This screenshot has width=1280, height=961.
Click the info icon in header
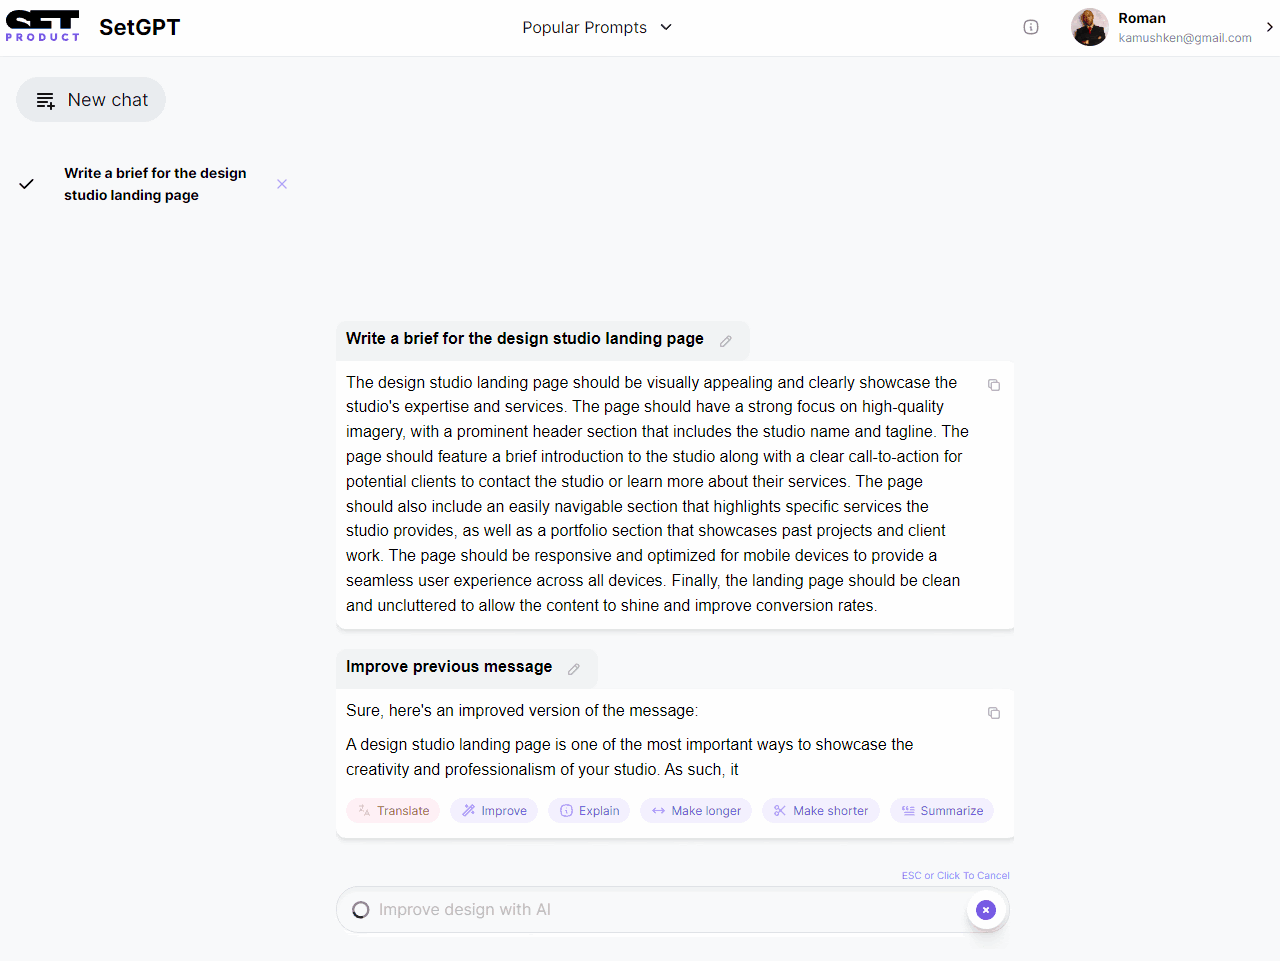[1031, 27]
